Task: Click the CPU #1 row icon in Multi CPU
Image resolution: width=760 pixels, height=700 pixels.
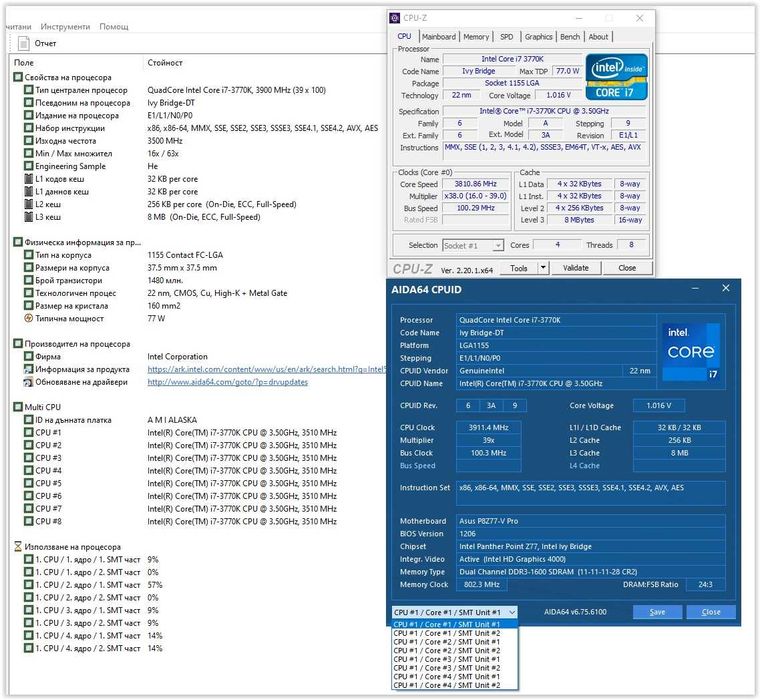Action: [x=29, y=432]
